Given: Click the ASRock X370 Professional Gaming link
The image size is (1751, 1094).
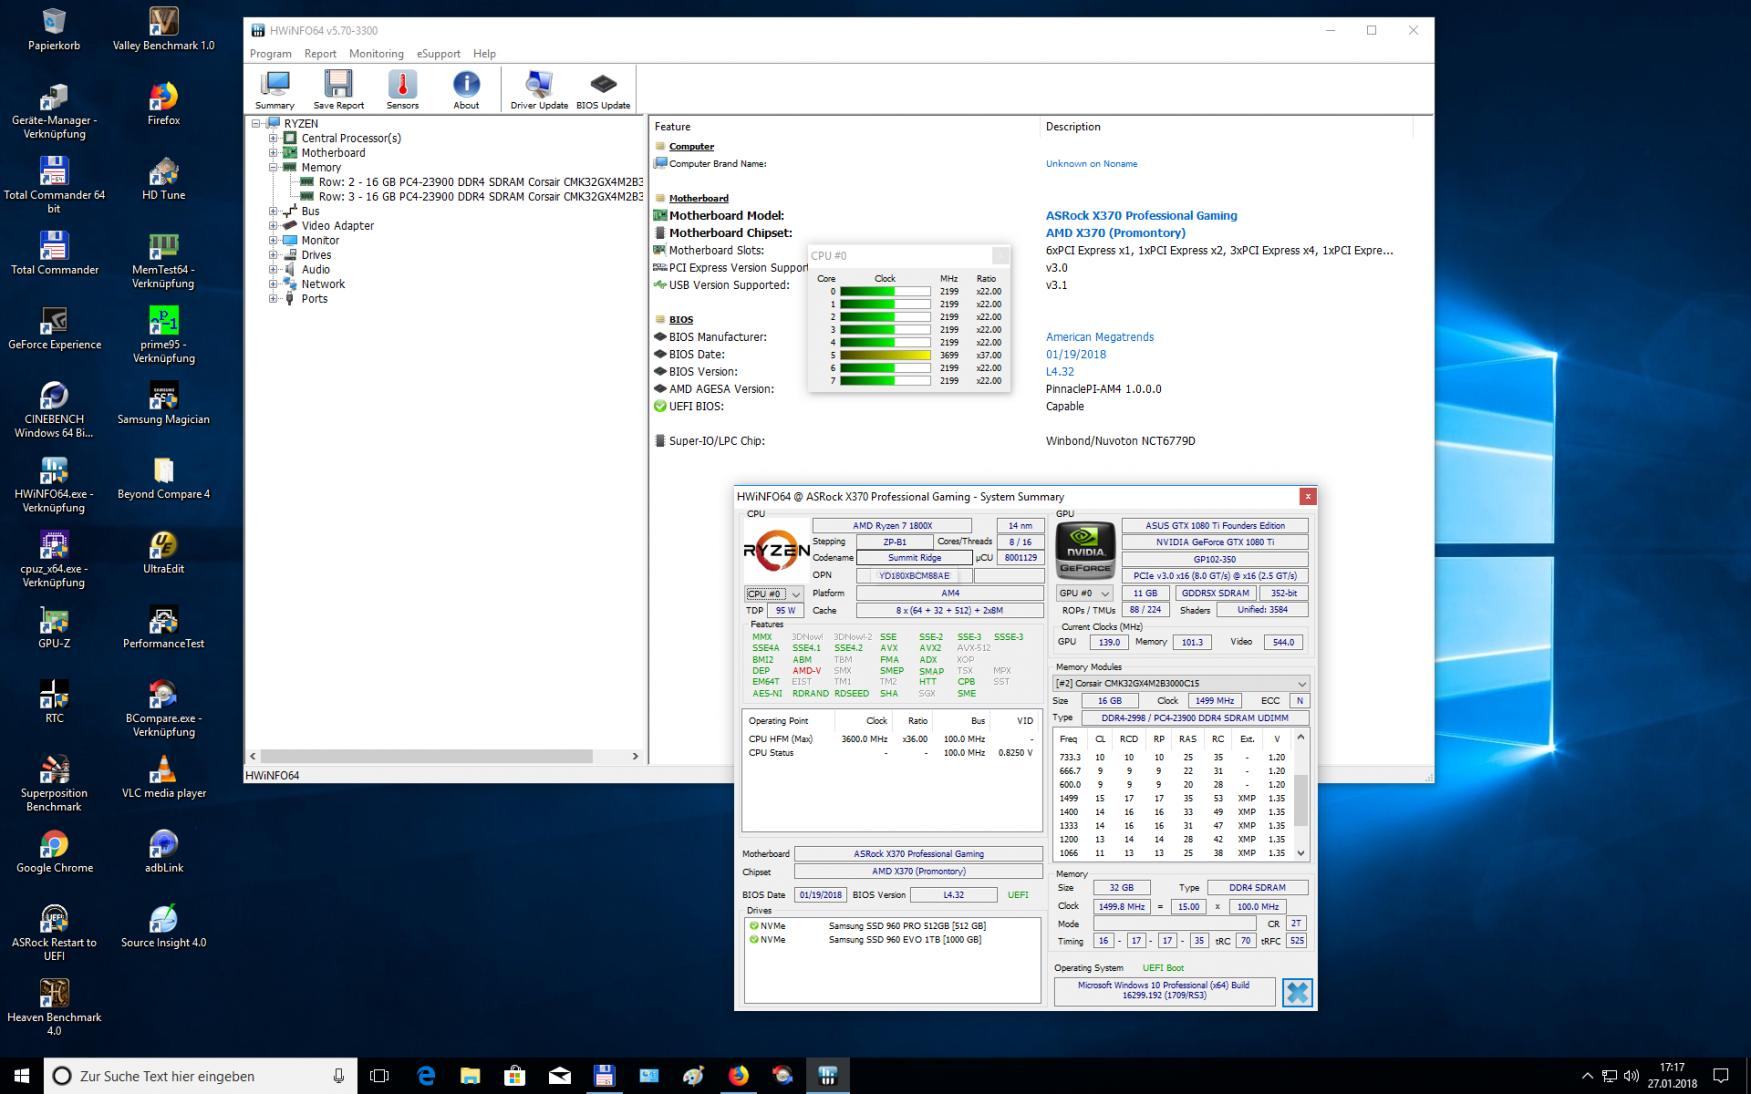Looking at the screenshot, I should click(x=1141, y=215).
